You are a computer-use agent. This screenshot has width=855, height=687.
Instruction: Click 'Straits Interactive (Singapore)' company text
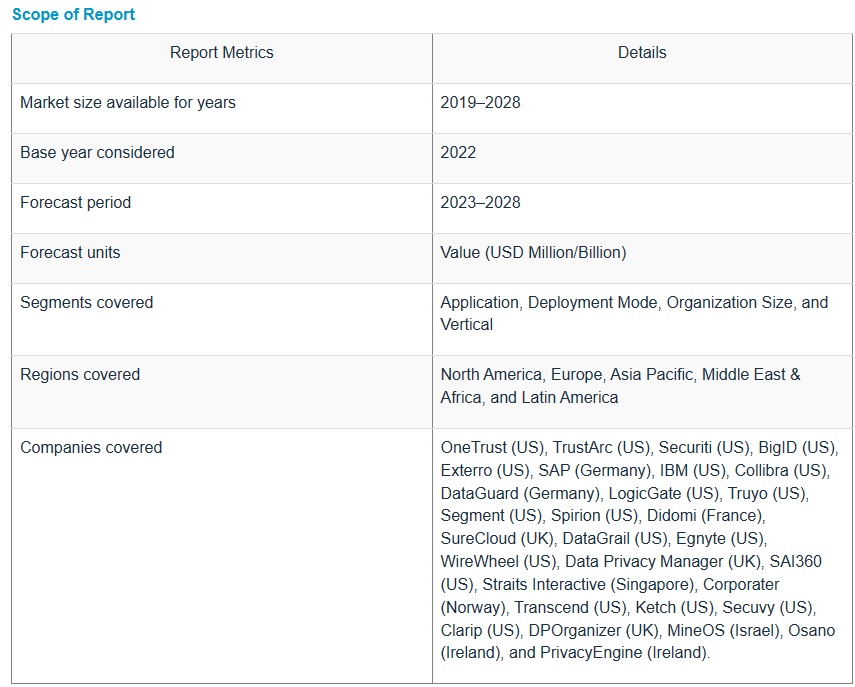click(588, 585)
